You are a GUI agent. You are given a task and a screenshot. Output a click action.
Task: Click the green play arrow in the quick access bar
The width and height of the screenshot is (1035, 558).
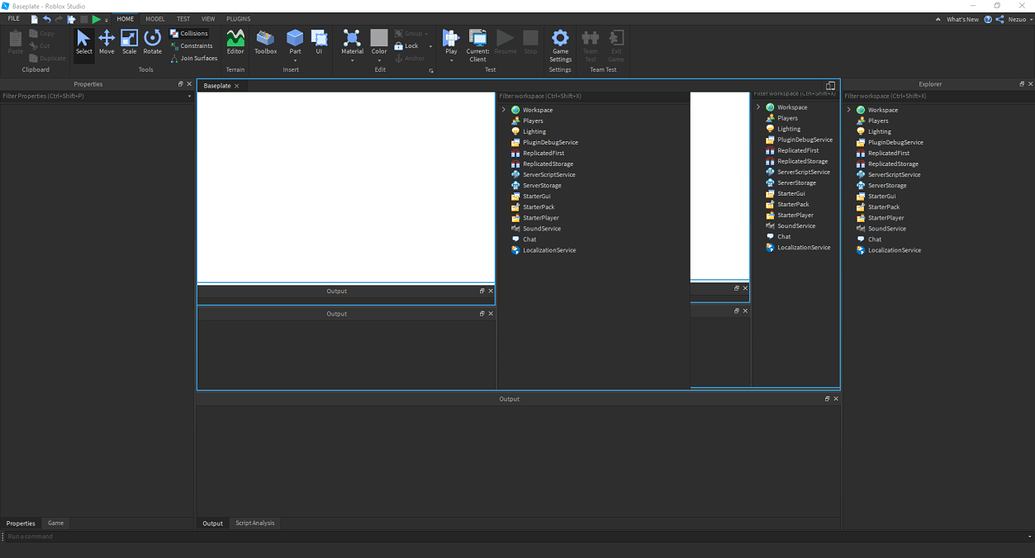pyautogui.click(x=96, y=19)
